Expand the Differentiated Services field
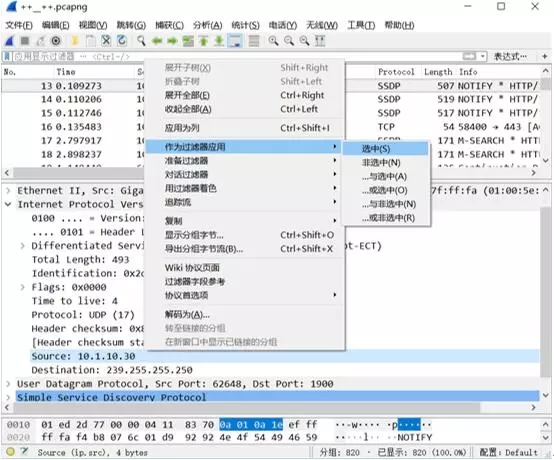Screen dimensions: 554x460 pyautogui.click(x=22, y=246)
